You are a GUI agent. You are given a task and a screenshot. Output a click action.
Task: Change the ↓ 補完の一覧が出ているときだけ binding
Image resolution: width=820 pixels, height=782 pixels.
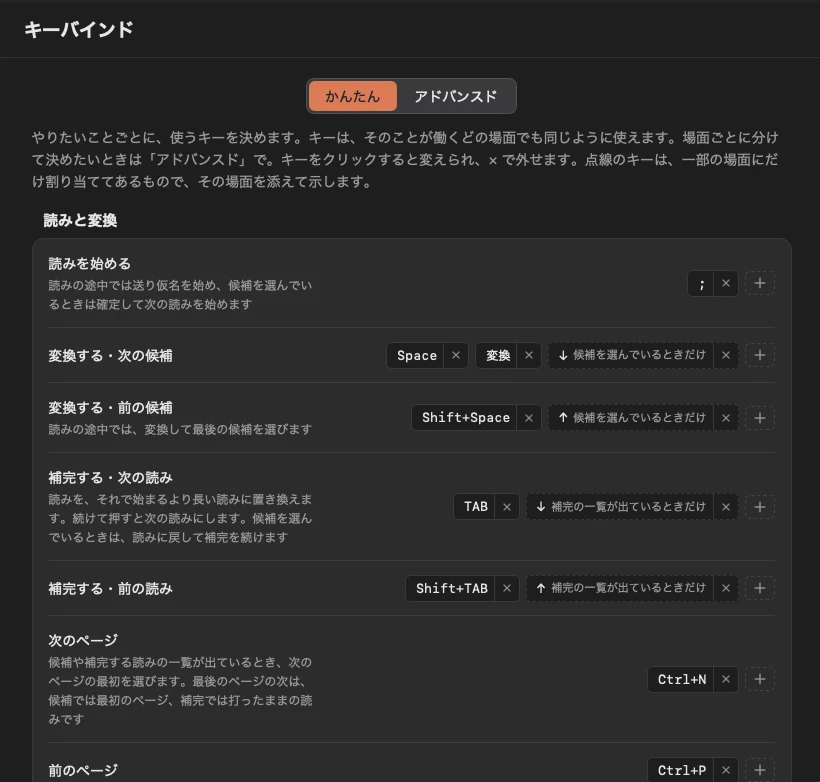[x=620, y=507]
